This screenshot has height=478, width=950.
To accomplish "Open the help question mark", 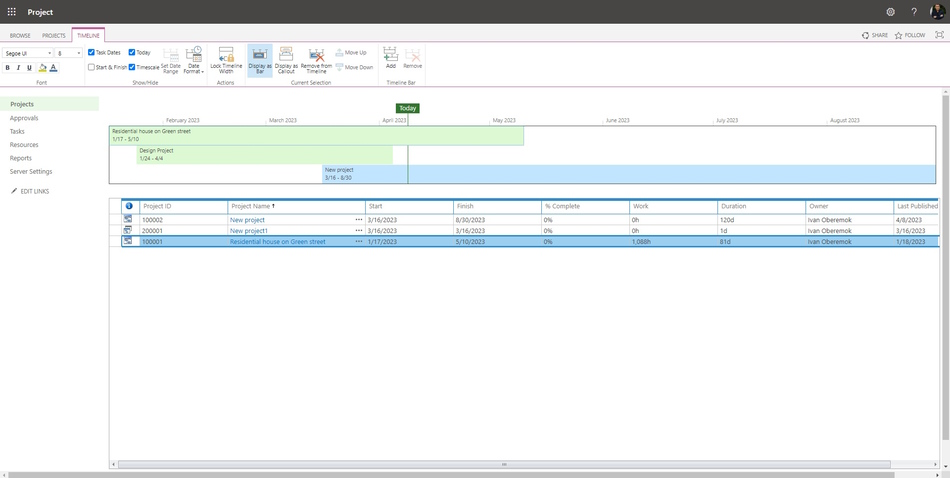I will coord(914,12).
